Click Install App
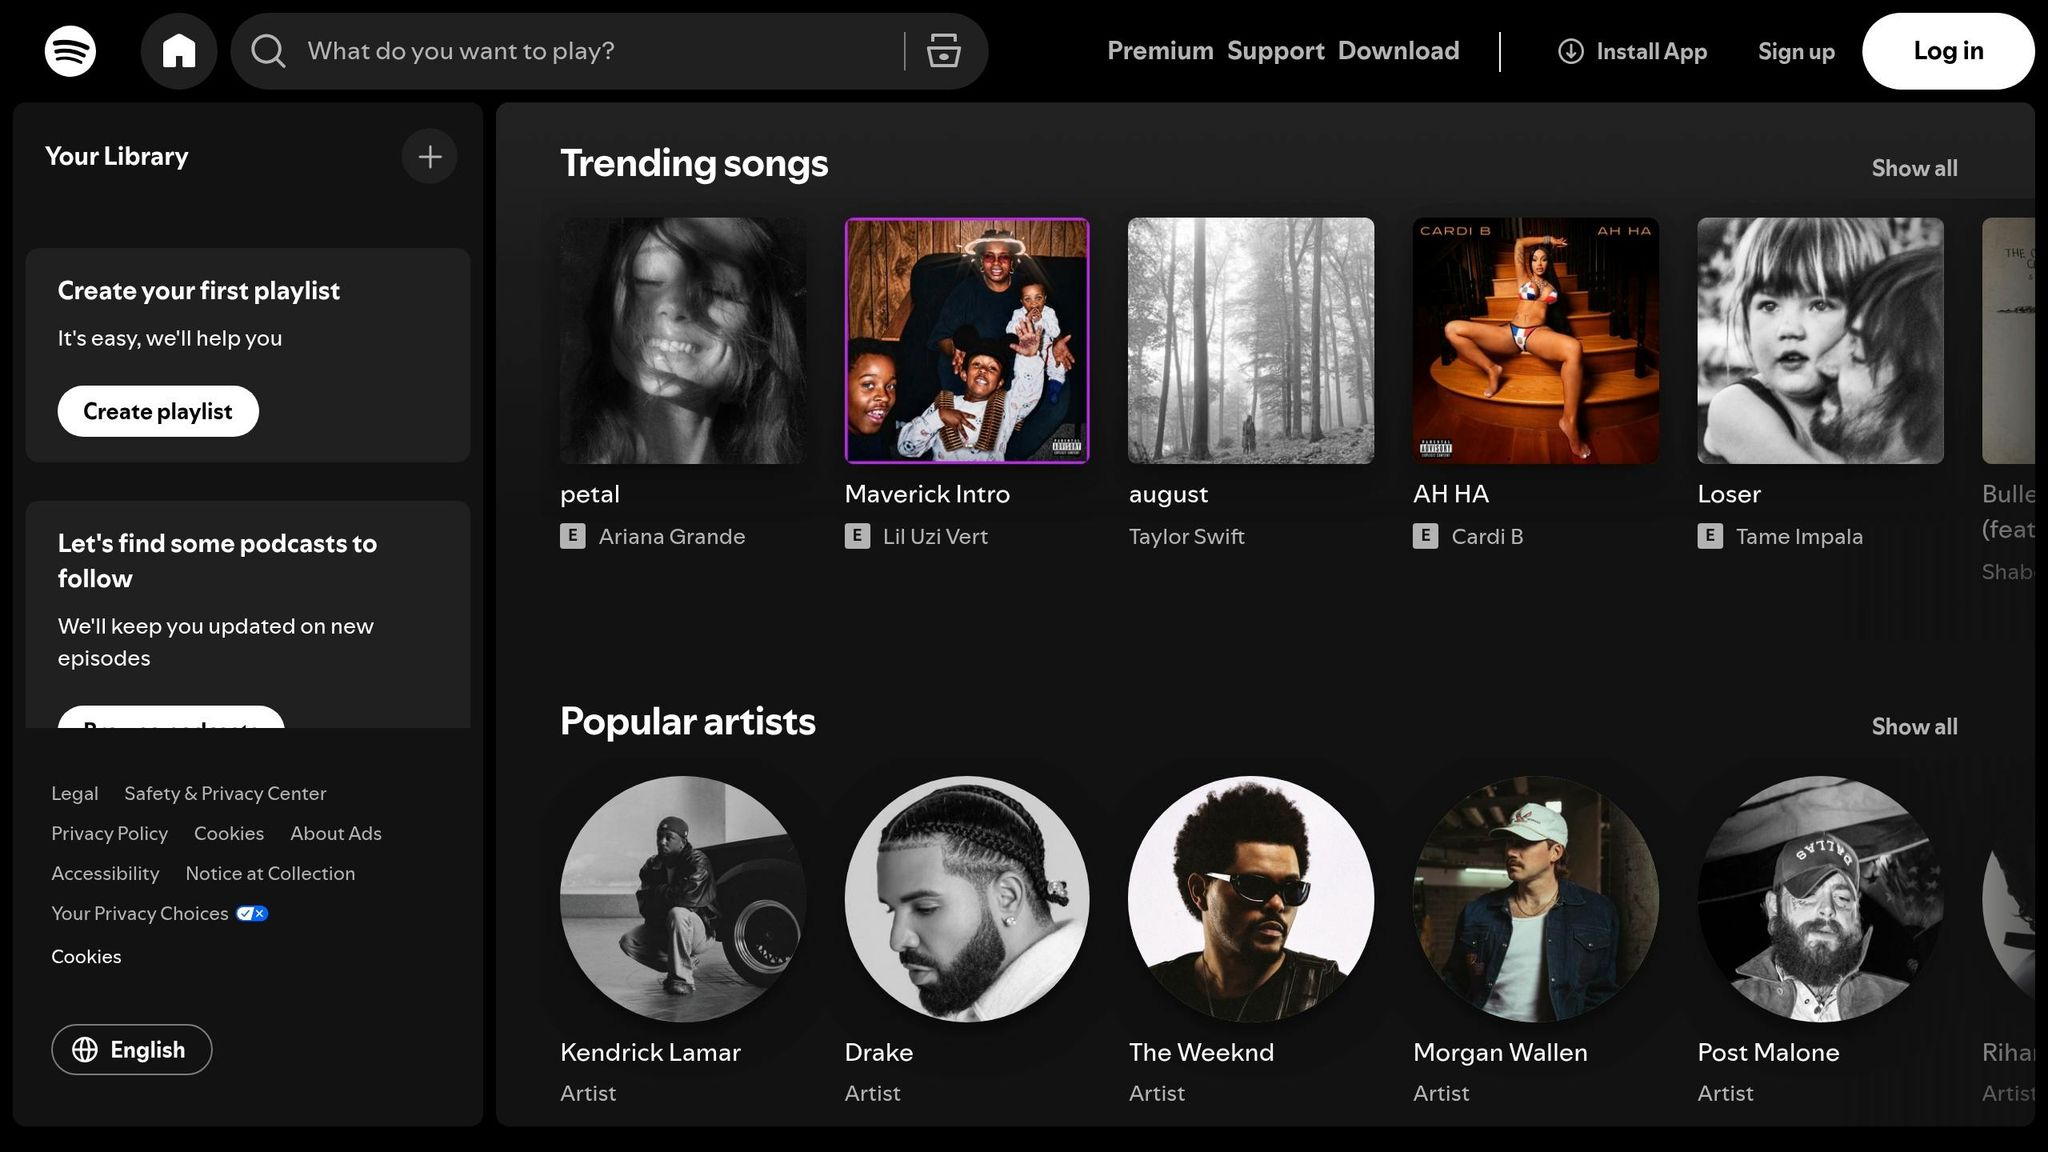The width and height of the screenshot is (2048, 1152). (x=1632, y=51)
